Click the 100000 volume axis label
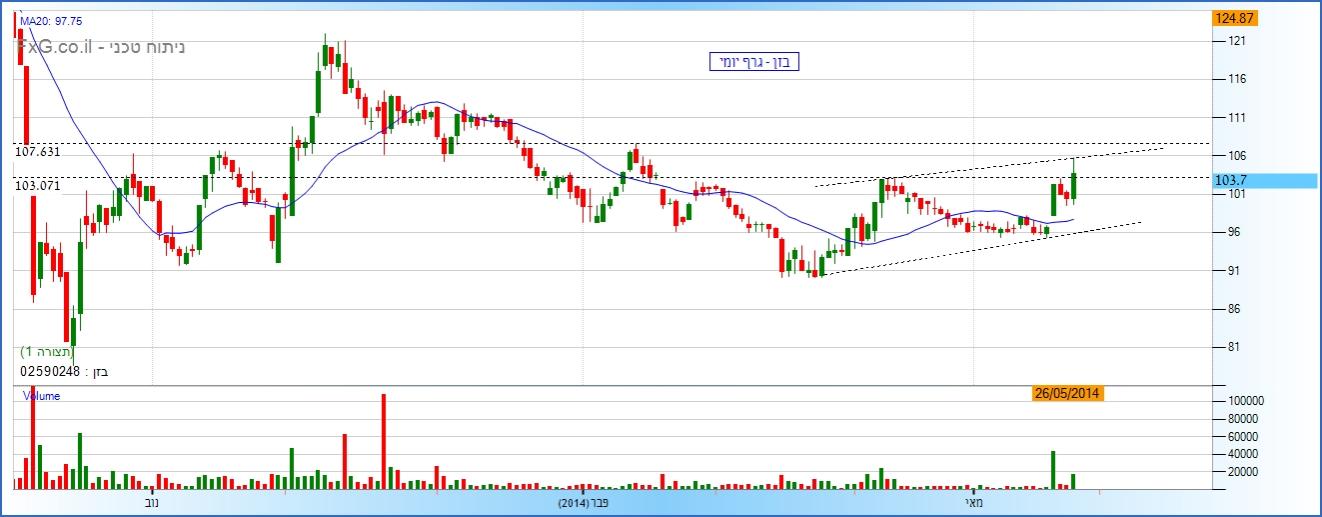 coord(1246,401)
